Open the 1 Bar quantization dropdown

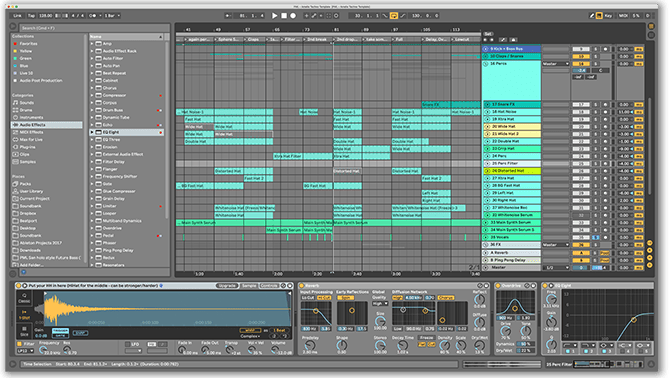click(x=112, y=15)
